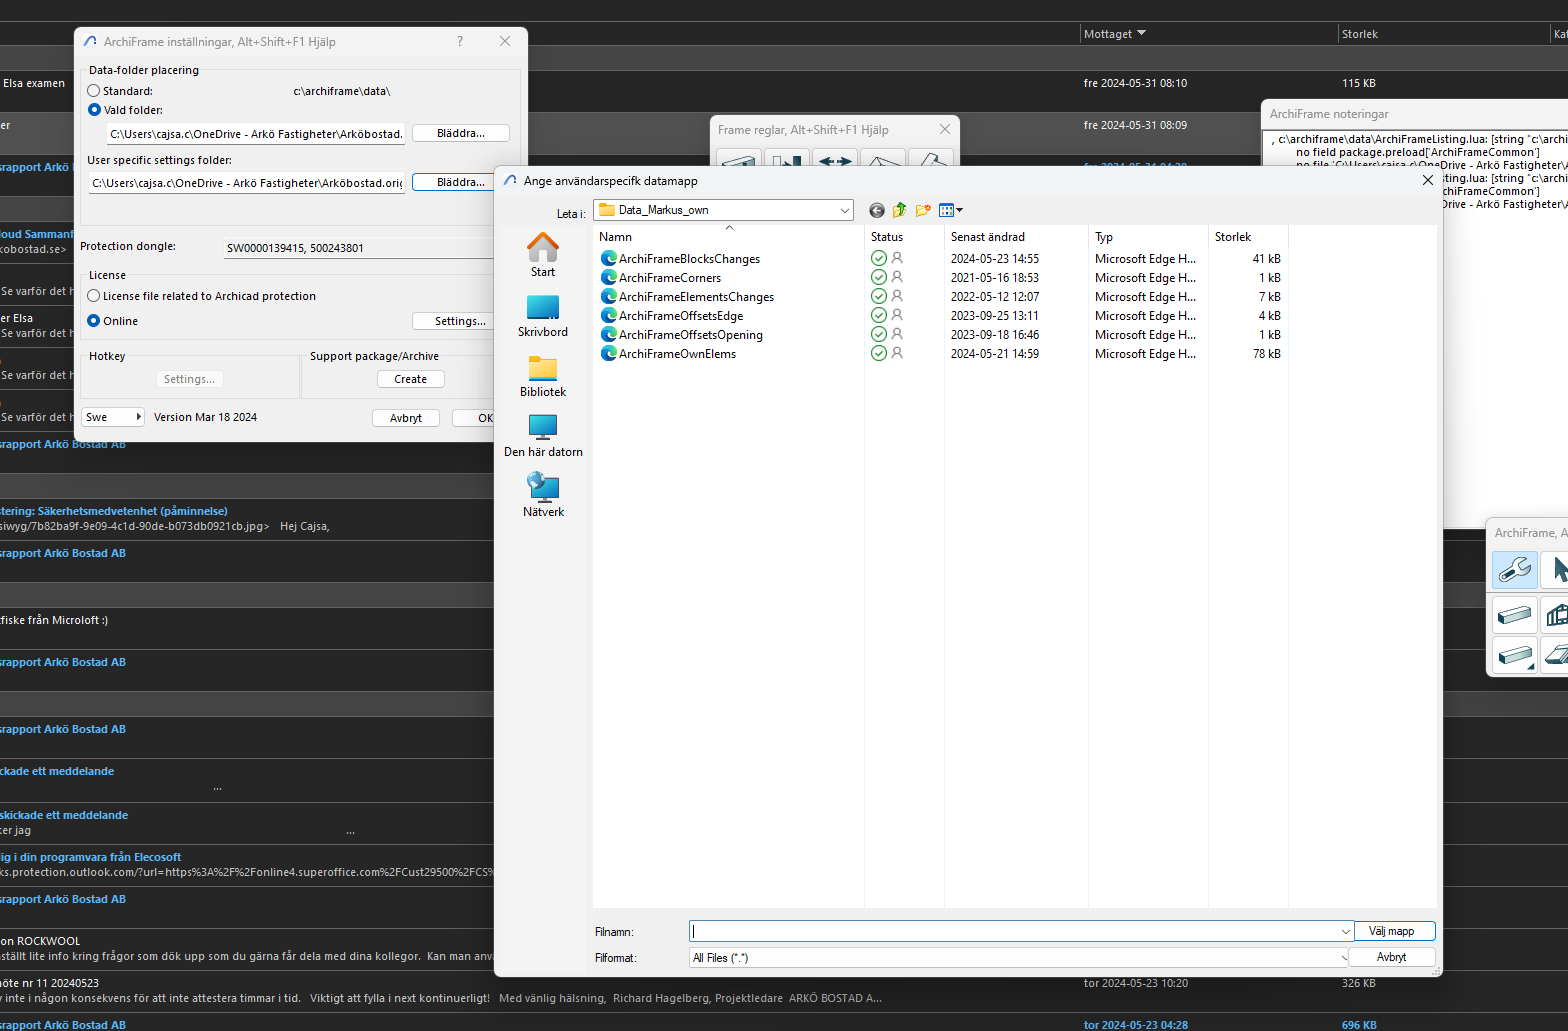Click the back arrow in folder dialog
Viewport: 1568px width, 1031px height.
tap(877, 210)
